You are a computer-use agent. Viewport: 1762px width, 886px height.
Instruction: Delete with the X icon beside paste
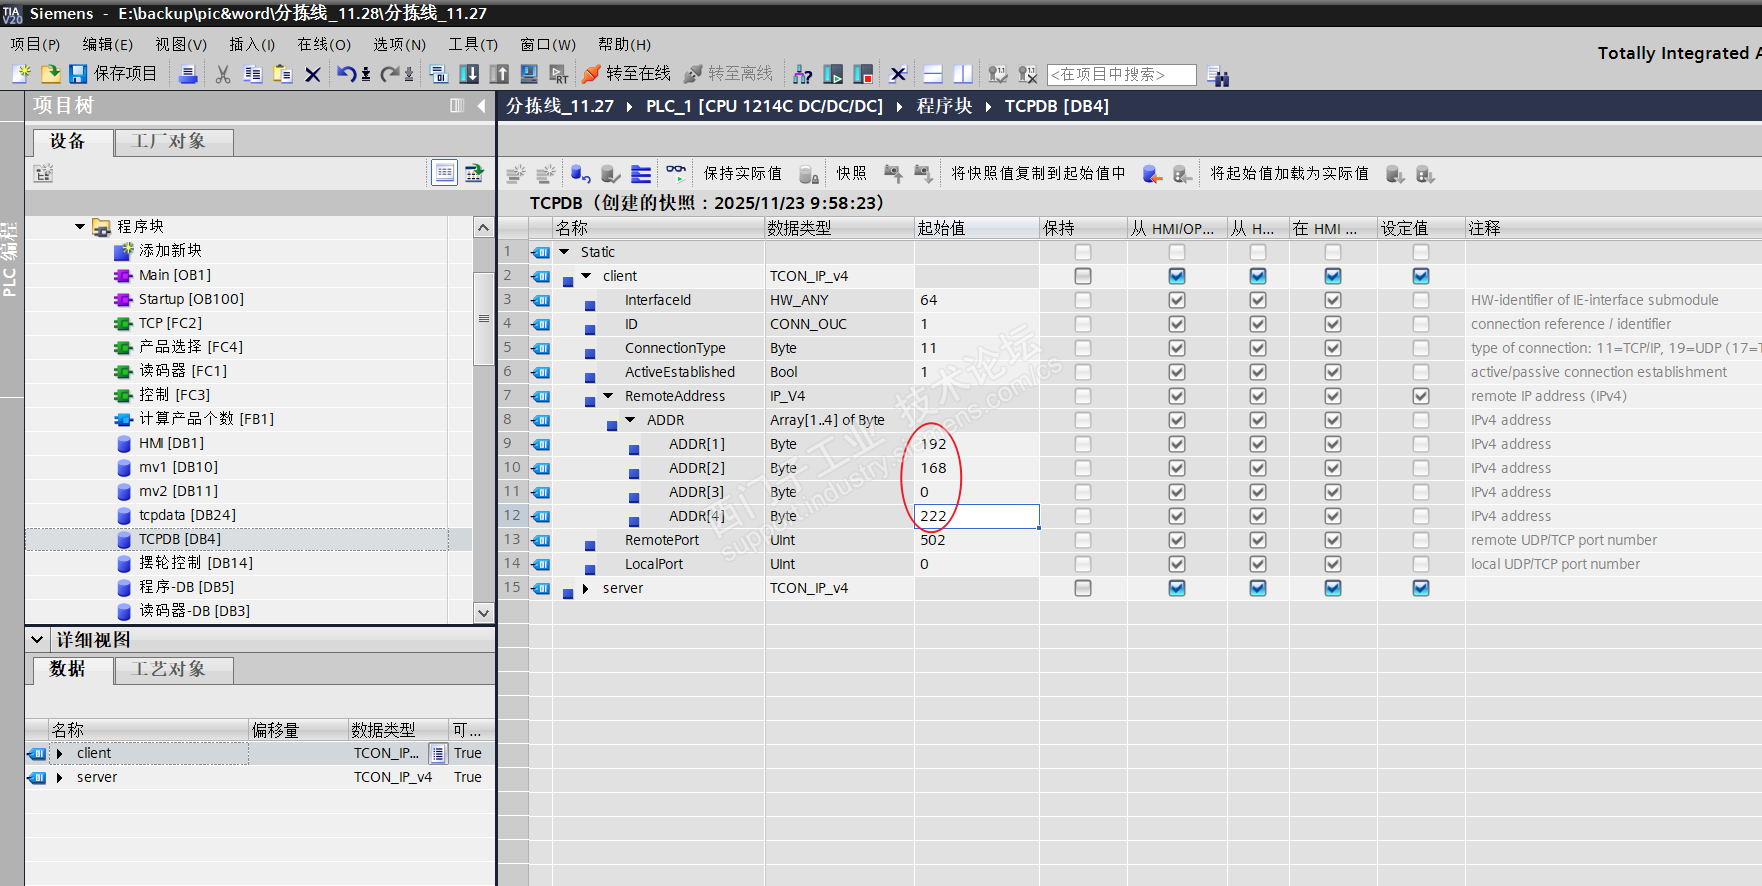(313, 74)
